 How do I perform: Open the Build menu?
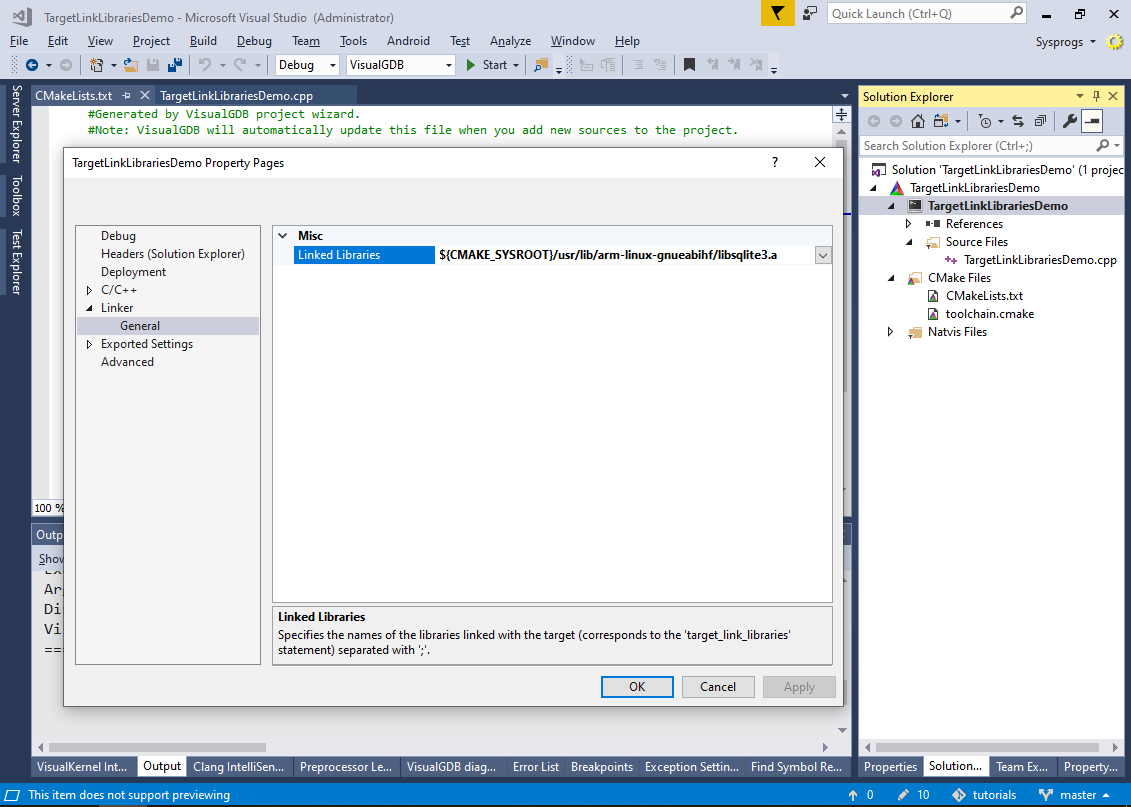(x=203, y=41)
